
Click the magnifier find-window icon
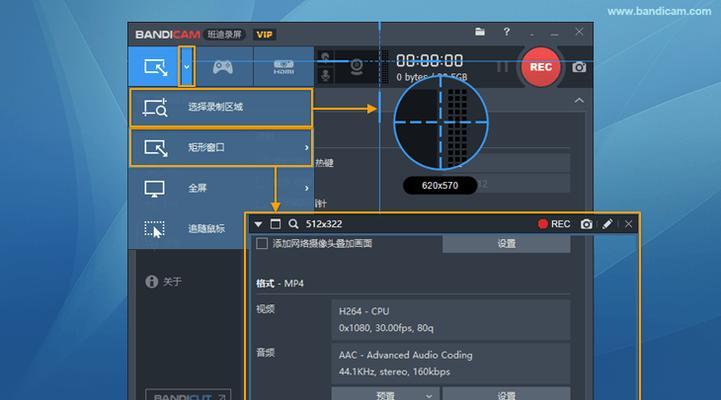(293, 224)
